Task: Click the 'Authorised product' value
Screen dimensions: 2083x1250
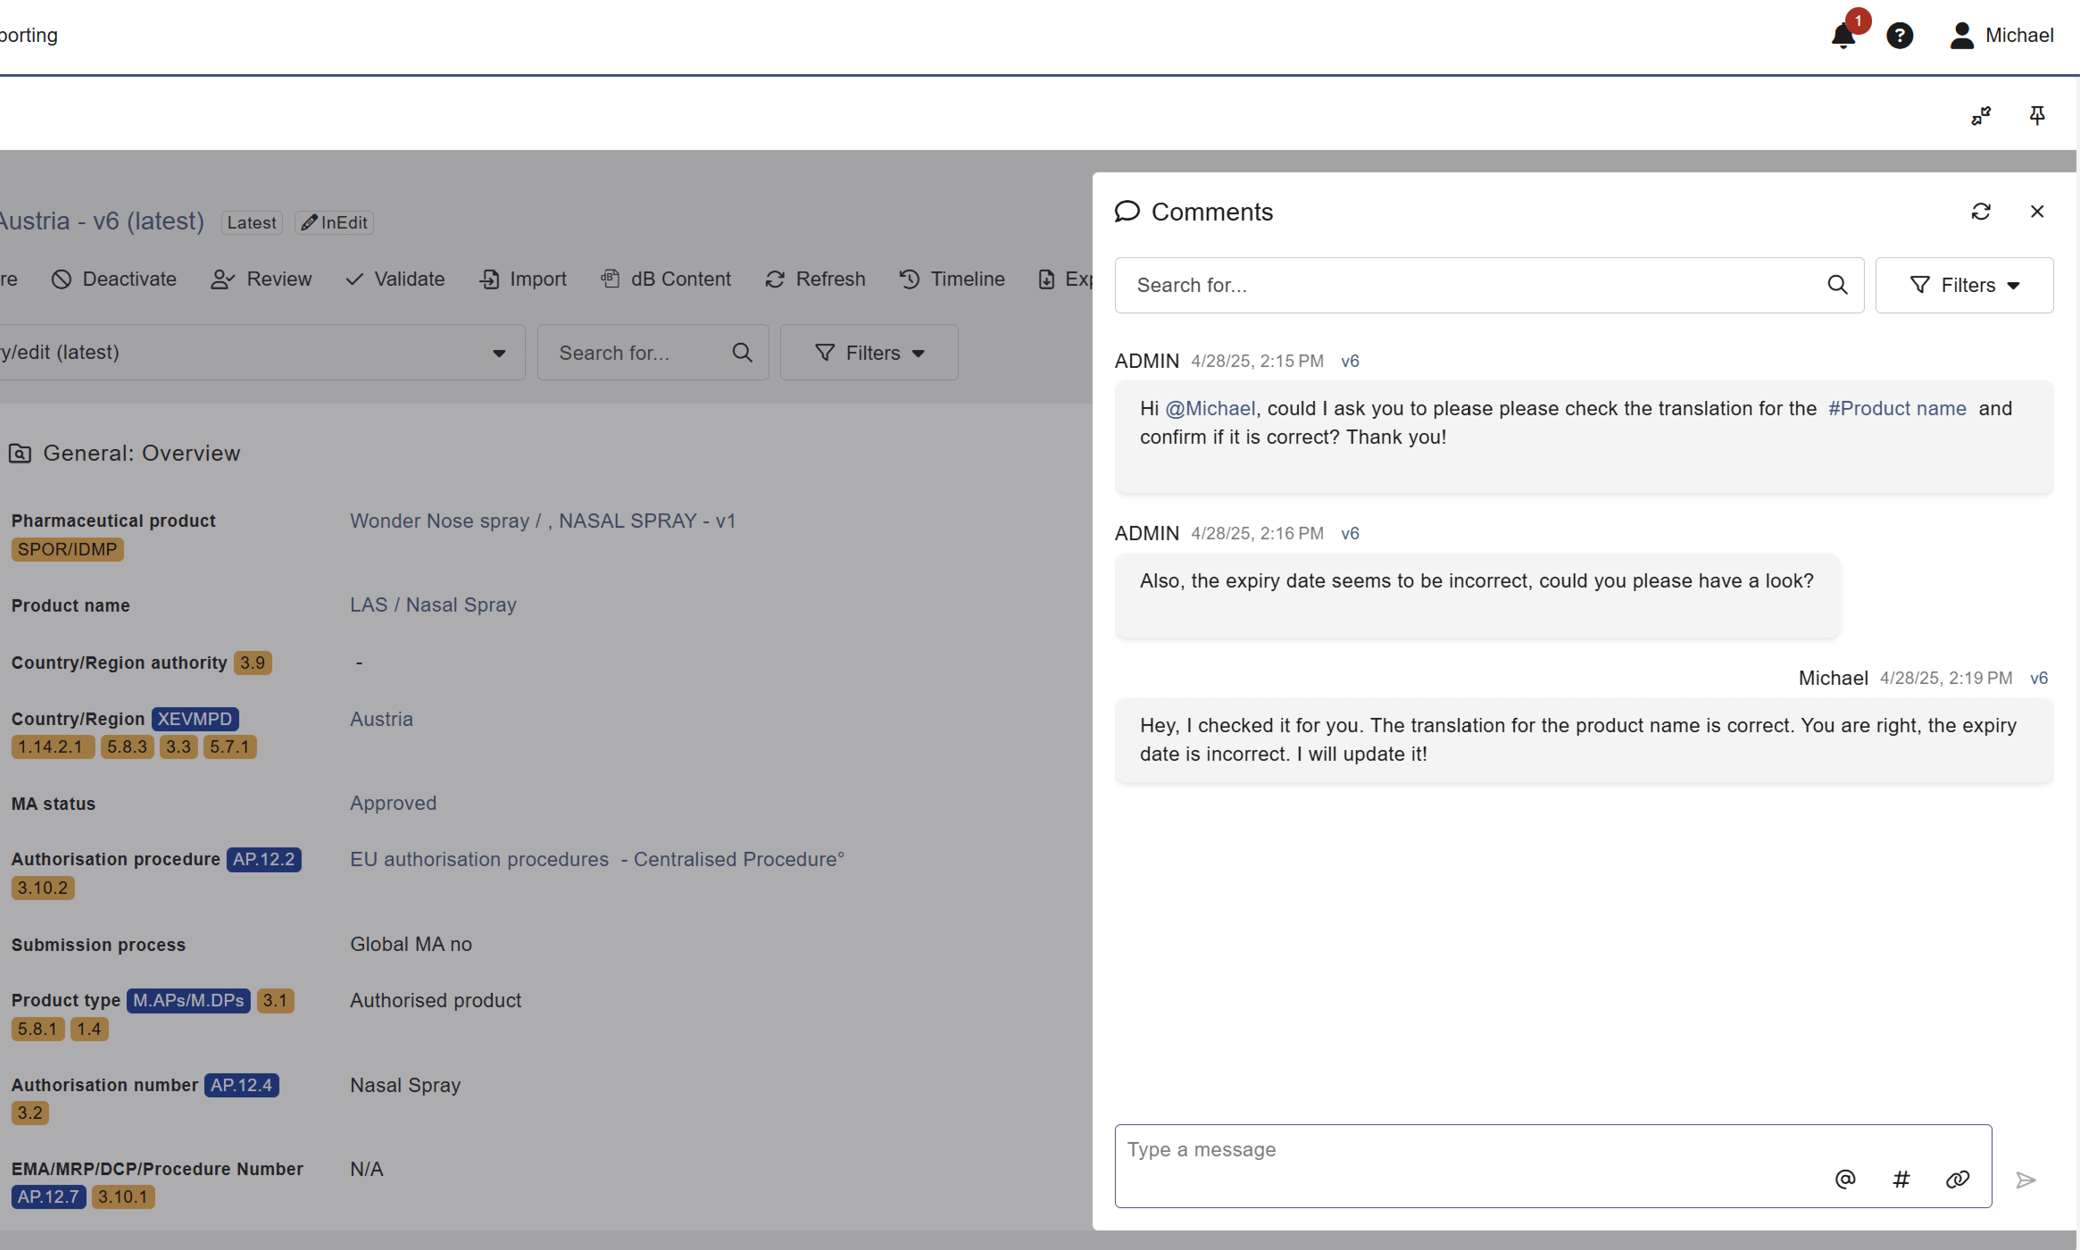Action: (435, 1000)
